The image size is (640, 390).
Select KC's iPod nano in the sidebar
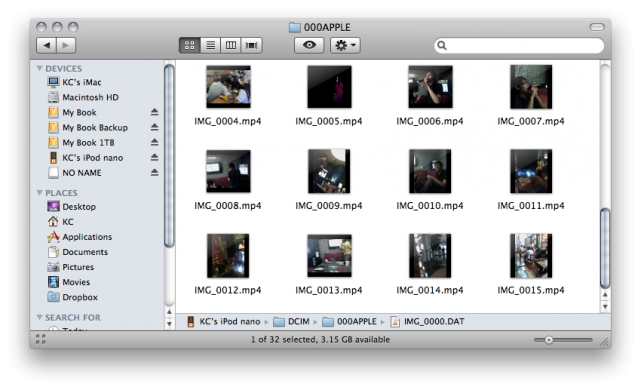92,157
